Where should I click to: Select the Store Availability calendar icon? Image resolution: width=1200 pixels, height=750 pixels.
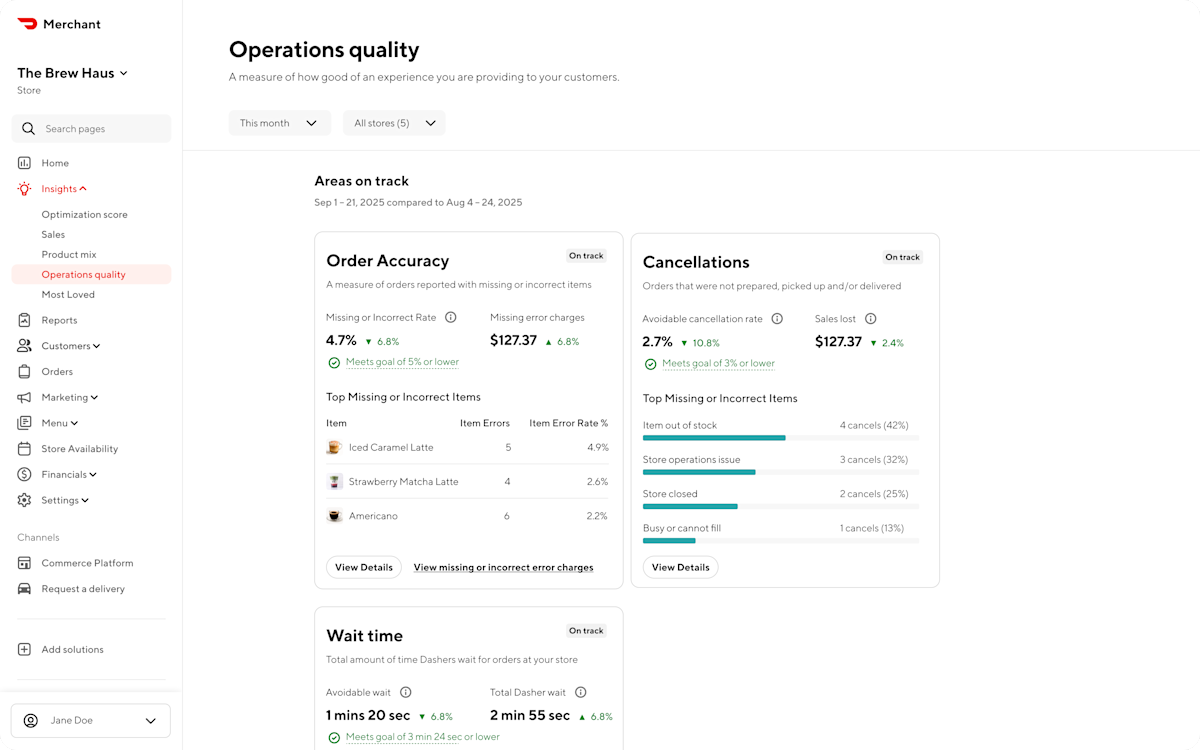(x=23, y=448)
